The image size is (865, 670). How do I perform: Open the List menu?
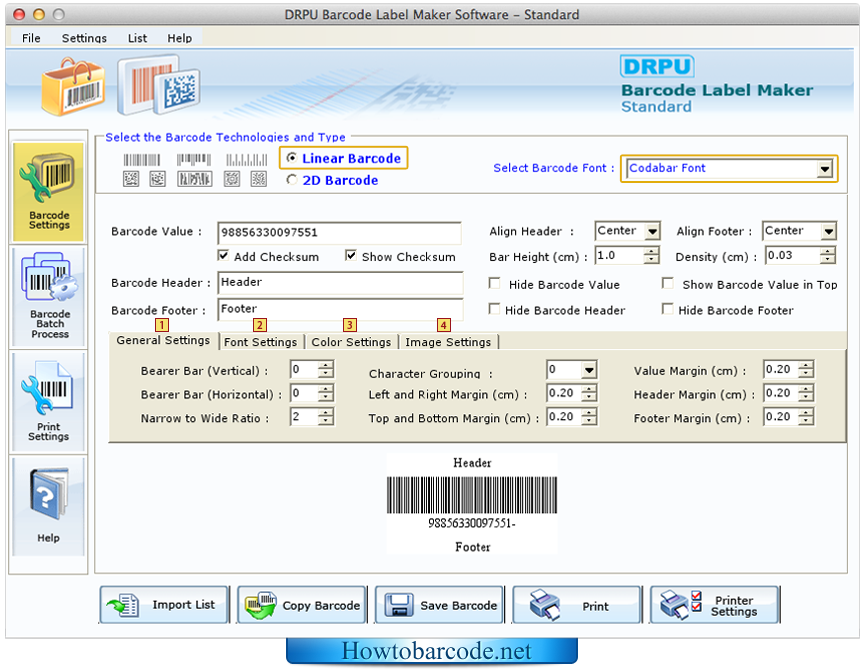click(x=137, y=38)
